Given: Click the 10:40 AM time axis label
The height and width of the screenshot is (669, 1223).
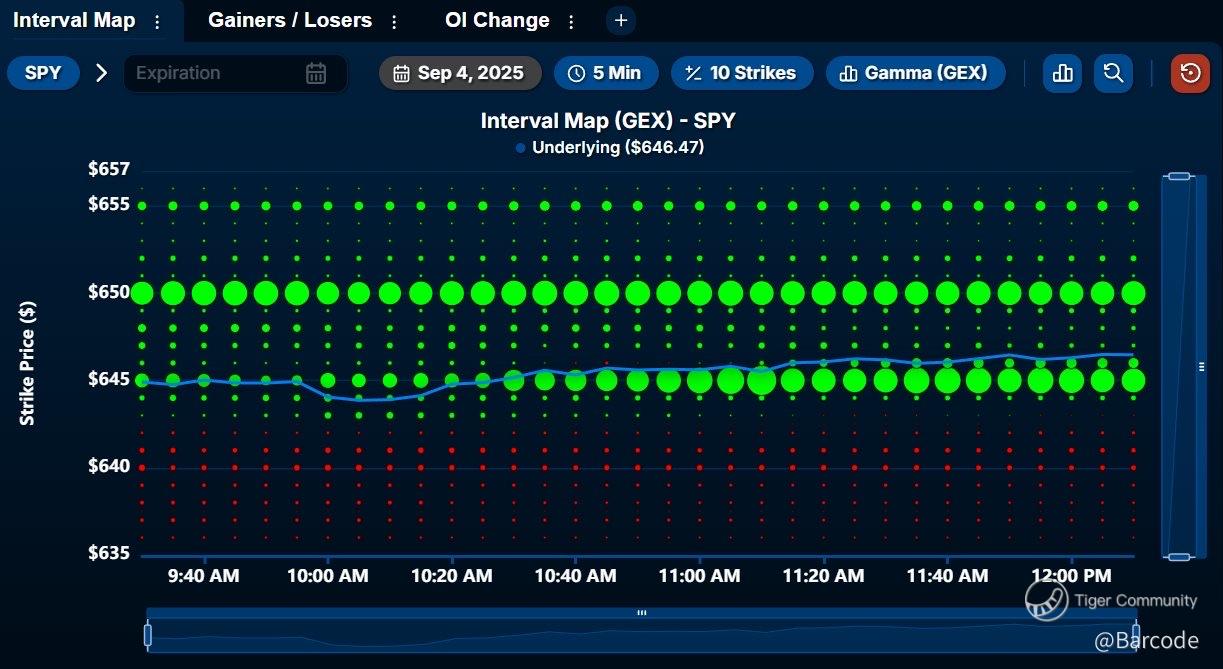Looking at the screenshot, I should pyautogui.click(x=575, y=575).
